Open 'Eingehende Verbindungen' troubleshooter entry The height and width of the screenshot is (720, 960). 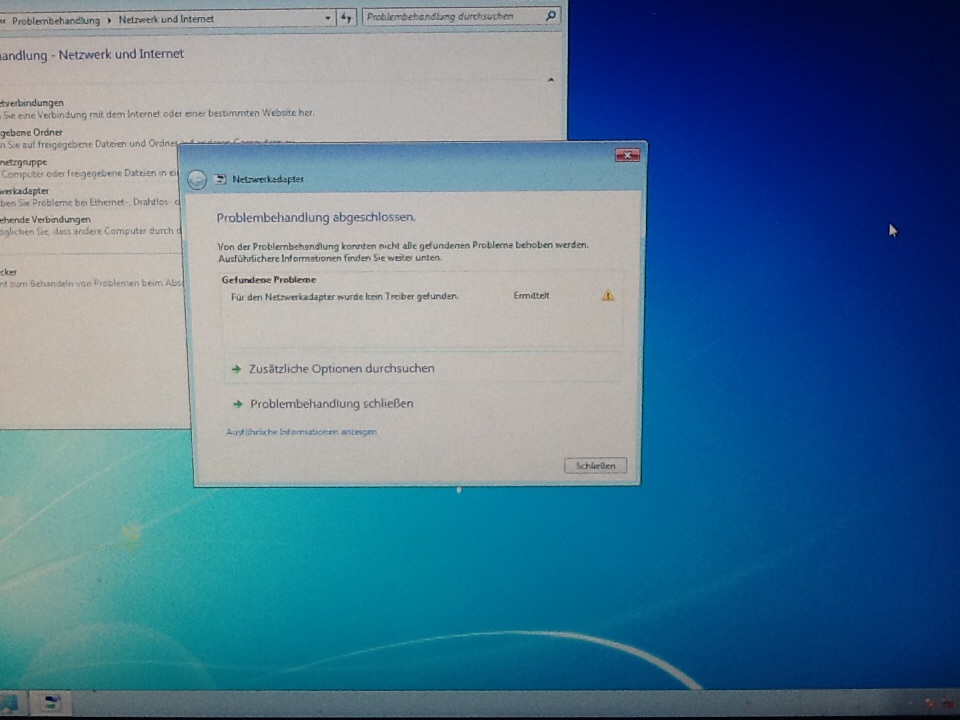(x=45, y=219)
